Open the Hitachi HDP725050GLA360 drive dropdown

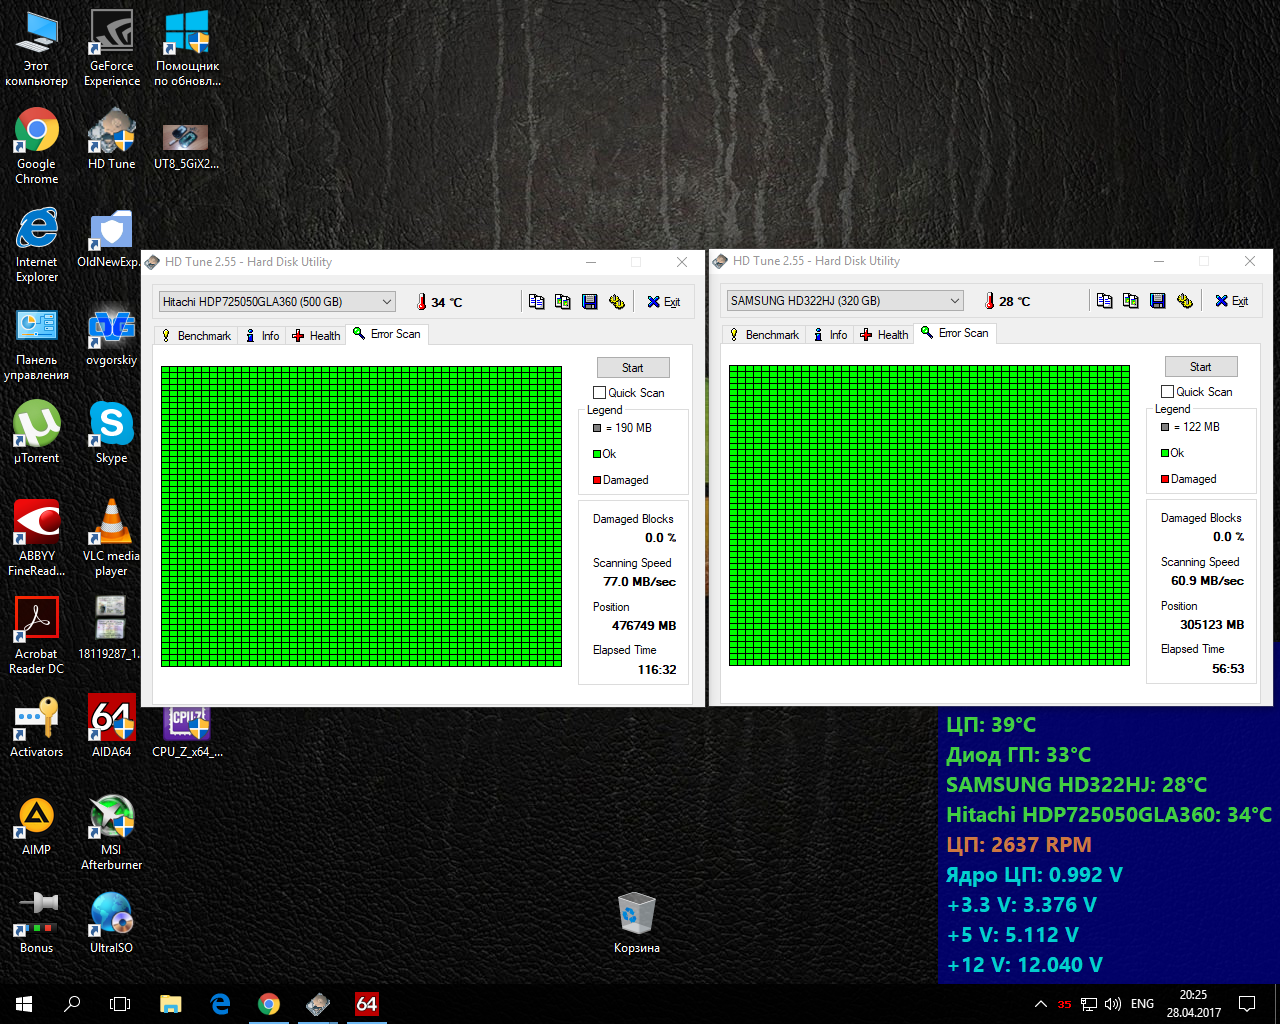coord(277,302)
